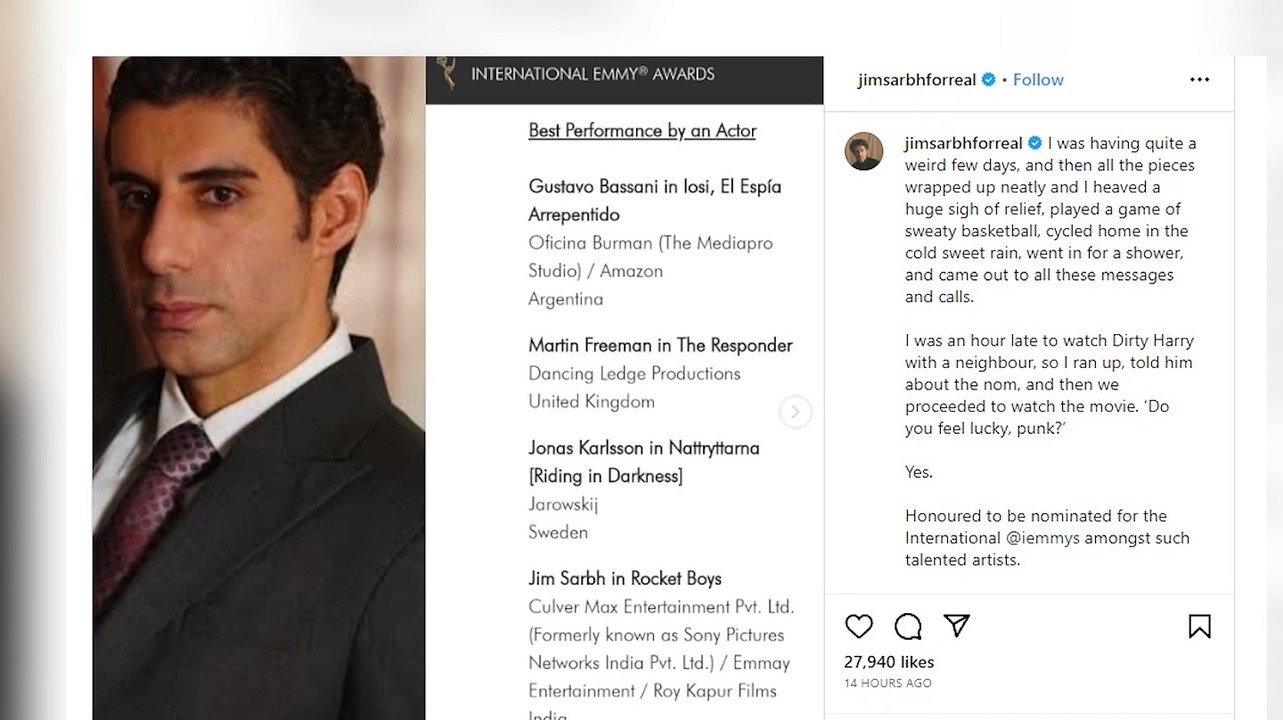Click verified badge in the caption
Screen dimensions: 1283x720
pos(1035,143)
